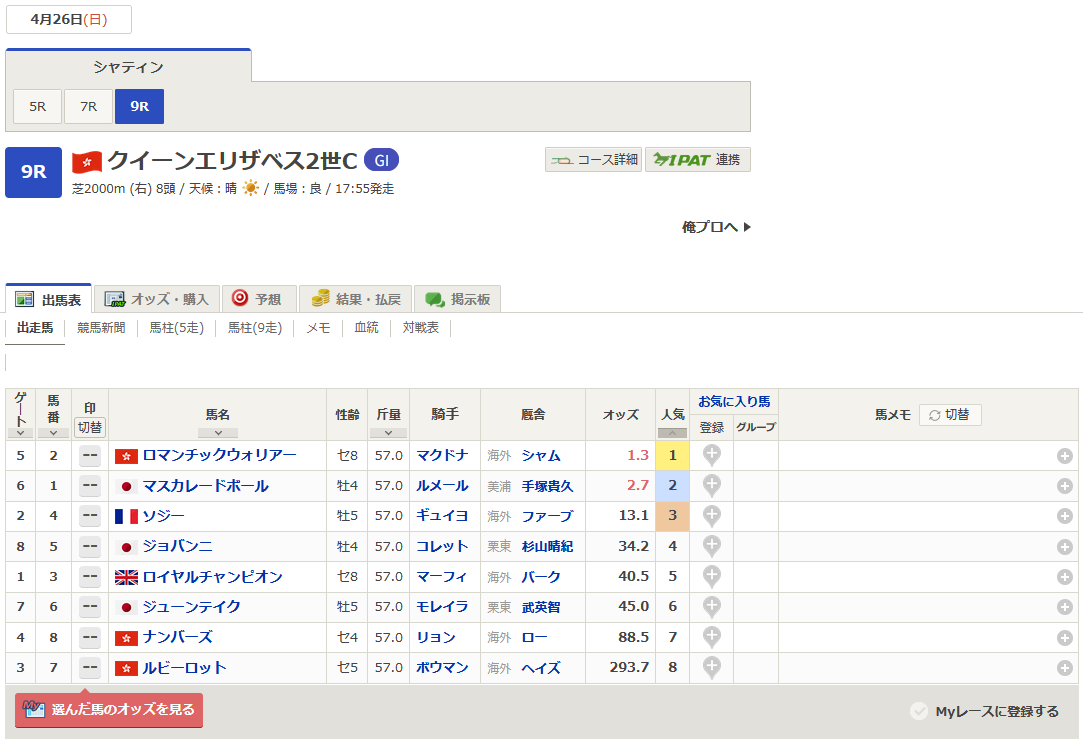Image resolution: width=1083 pixels, height=742 pixels.
Task: Click blue popularity cell 2
Action: (672, 486)
